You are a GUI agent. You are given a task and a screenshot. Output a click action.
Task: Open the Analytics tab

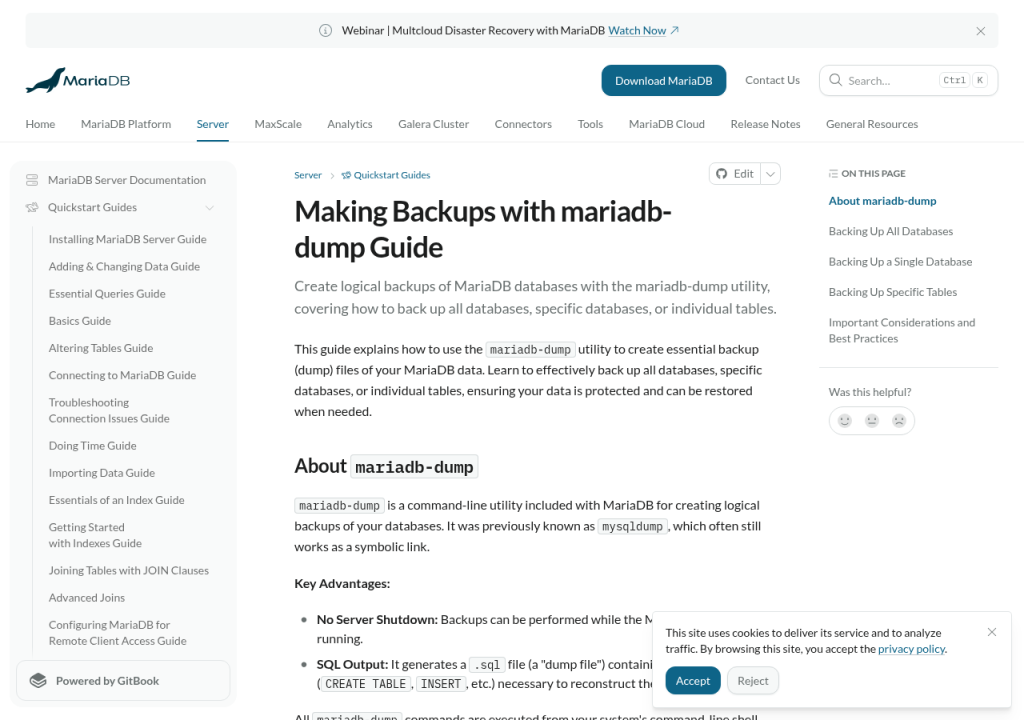click(350, 124)
